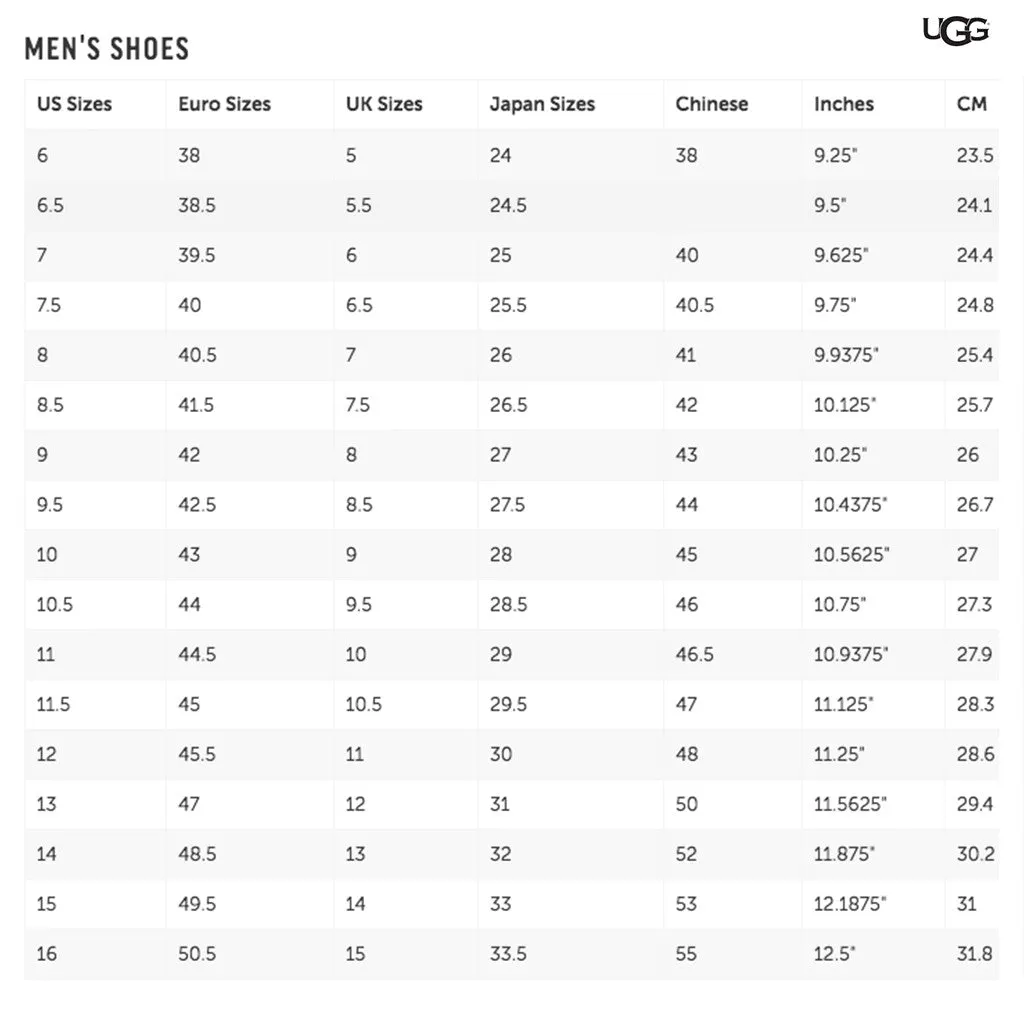
Task: Click the MEN'S SHOES heading
Action: click(107, 49)
